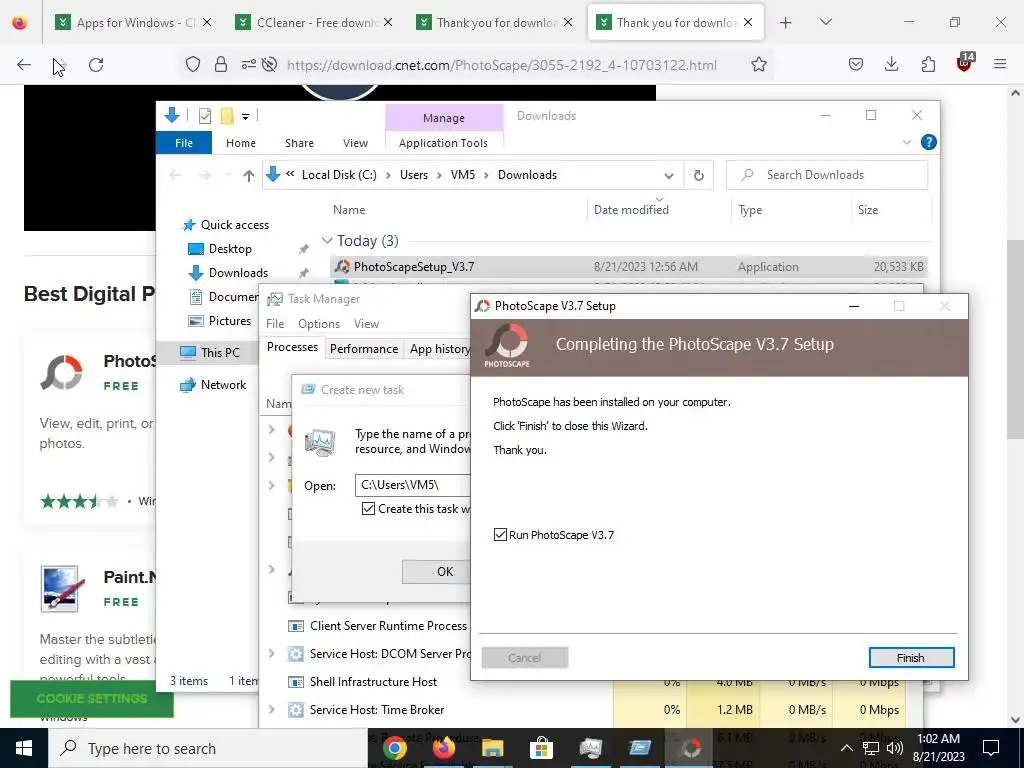Click the COOKIE SETTINGS button
This screenshot has width=1024, height=768.
[x=92, y=699]
